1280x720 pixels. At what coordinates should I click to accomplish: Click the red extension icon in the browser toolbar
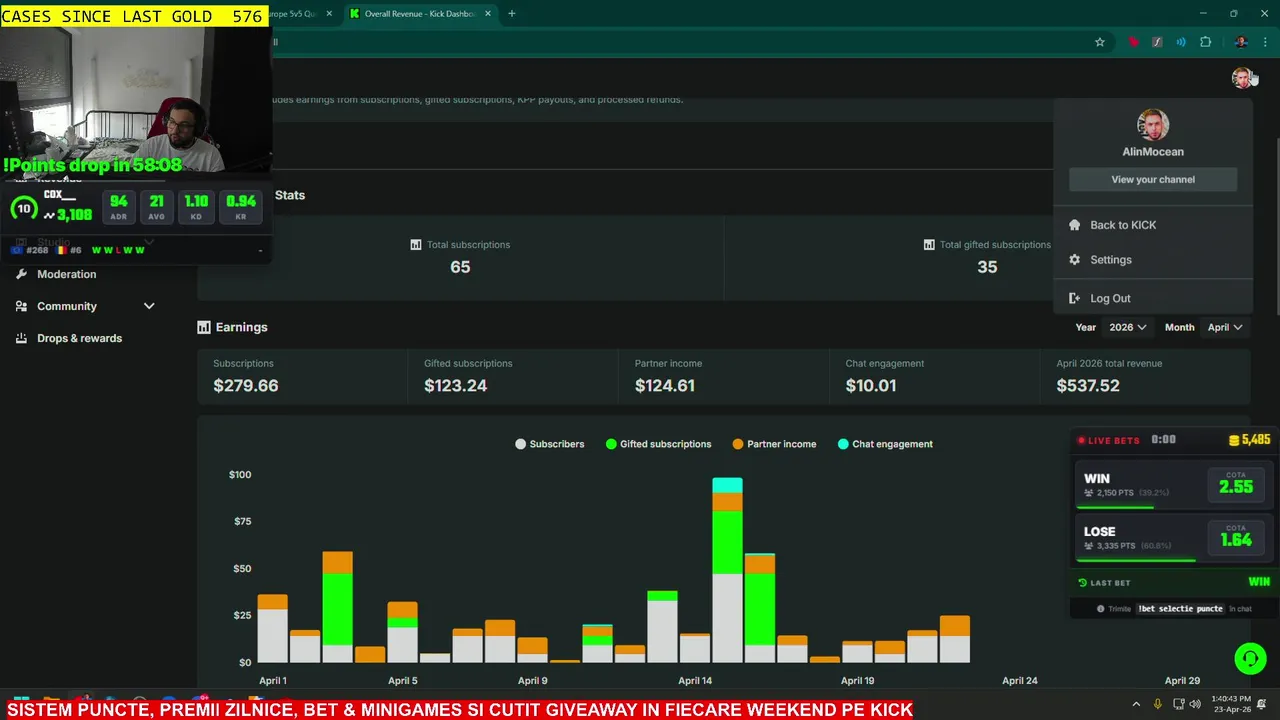pyautogui.click(x=1133, y=42)
